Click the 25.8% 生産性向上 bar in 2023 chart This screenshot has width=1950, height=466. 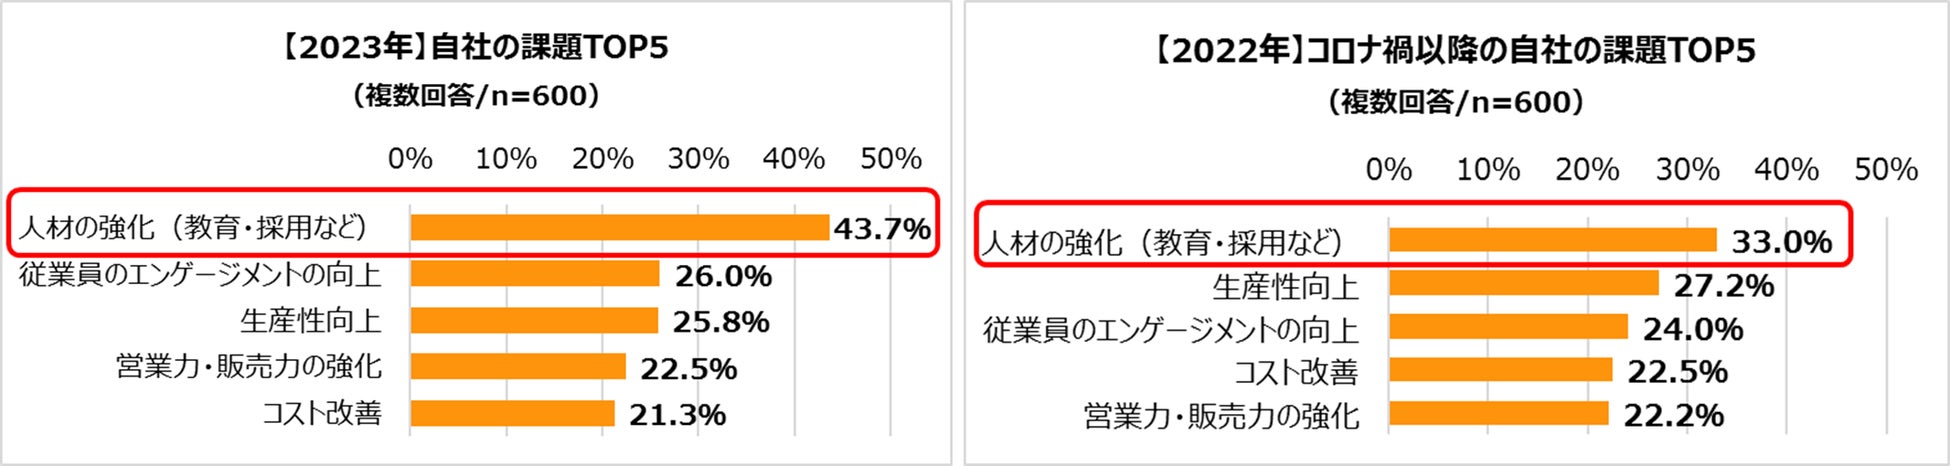[x=533, y=321]
